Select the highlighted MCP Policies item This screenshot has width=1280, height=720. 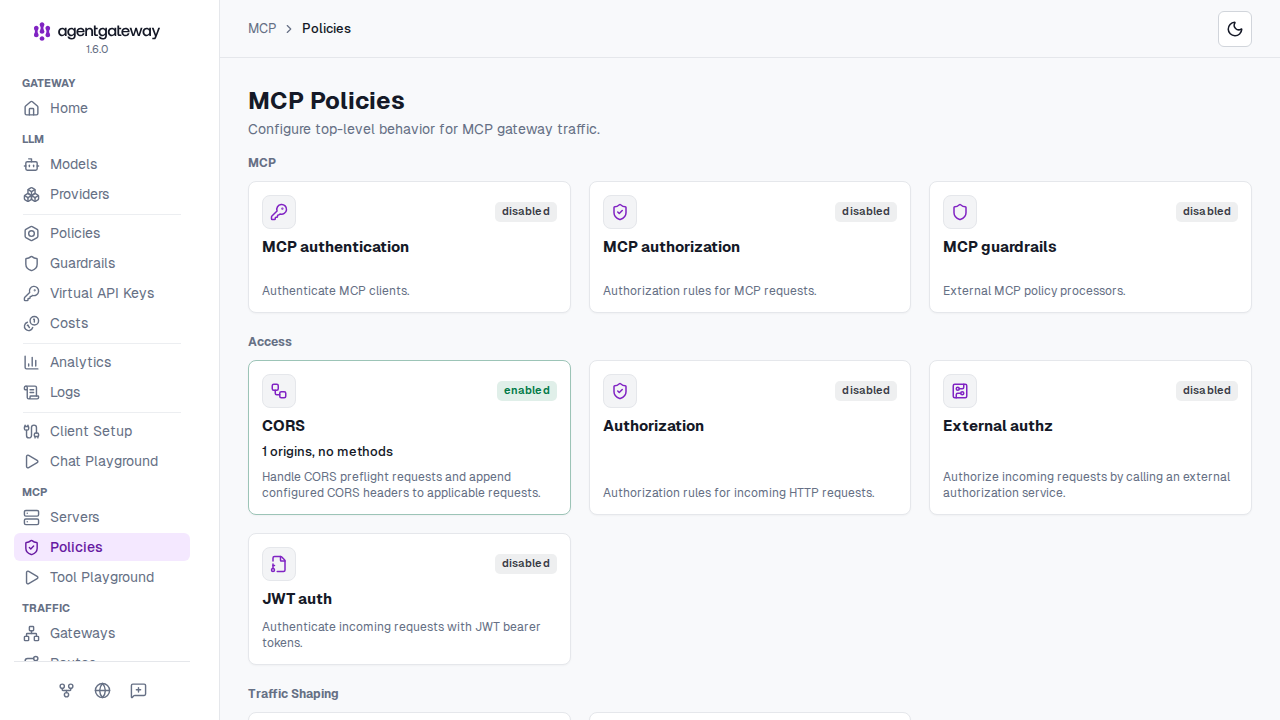click(102, 547)
